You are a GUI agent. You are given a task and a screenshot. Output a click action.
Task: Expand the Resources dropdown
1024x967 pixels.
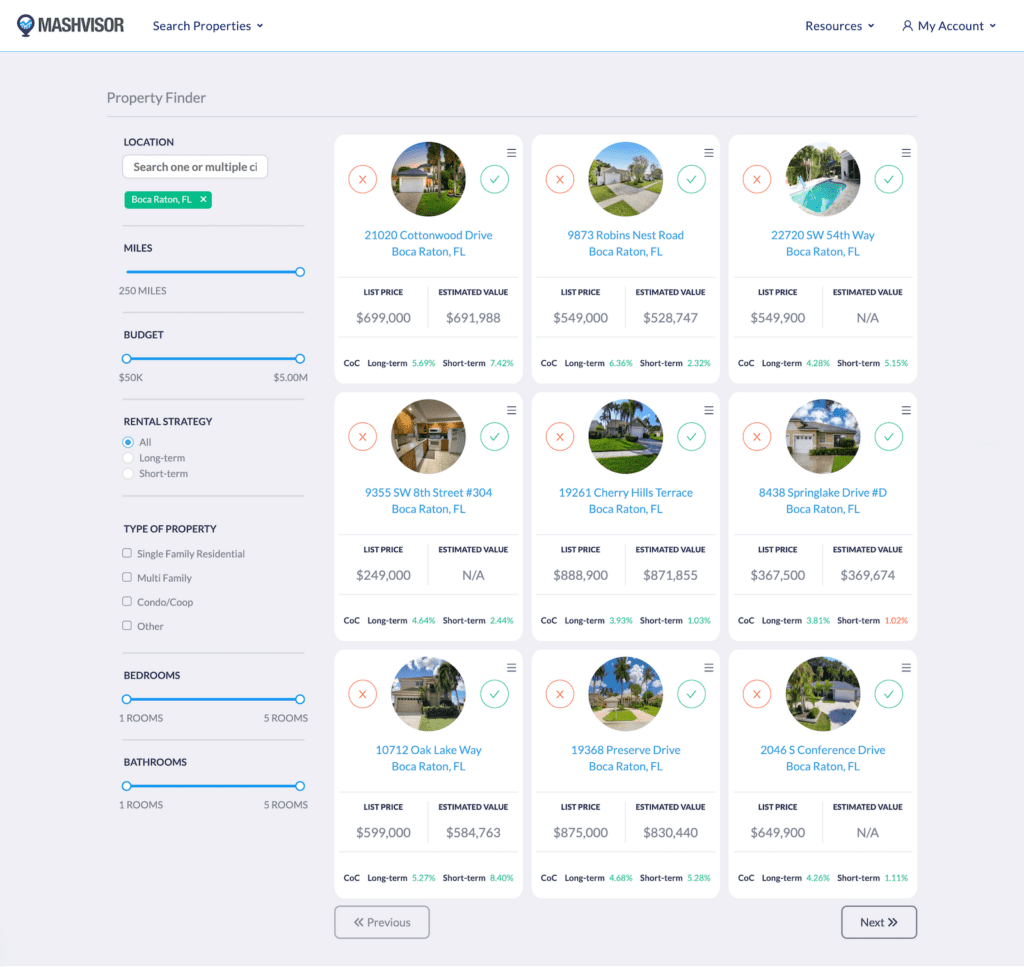[839, 25]
